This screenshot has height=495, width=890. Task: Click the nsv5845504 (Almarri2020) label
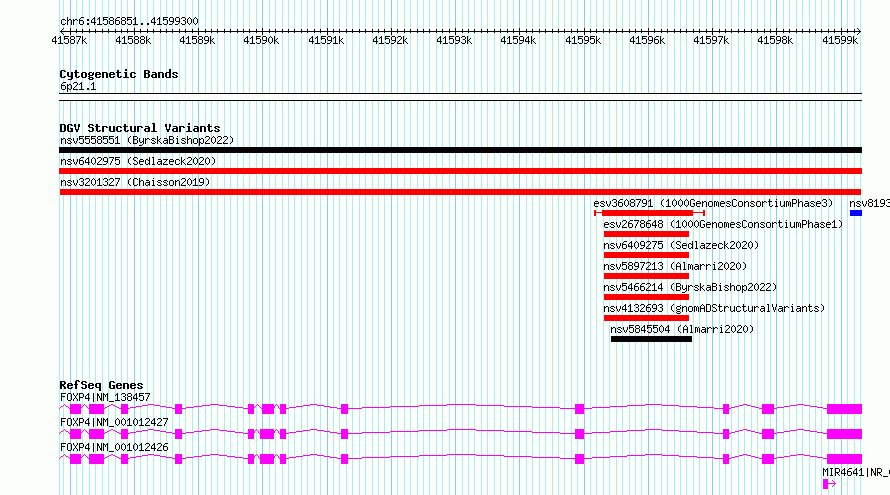(682, 329)
